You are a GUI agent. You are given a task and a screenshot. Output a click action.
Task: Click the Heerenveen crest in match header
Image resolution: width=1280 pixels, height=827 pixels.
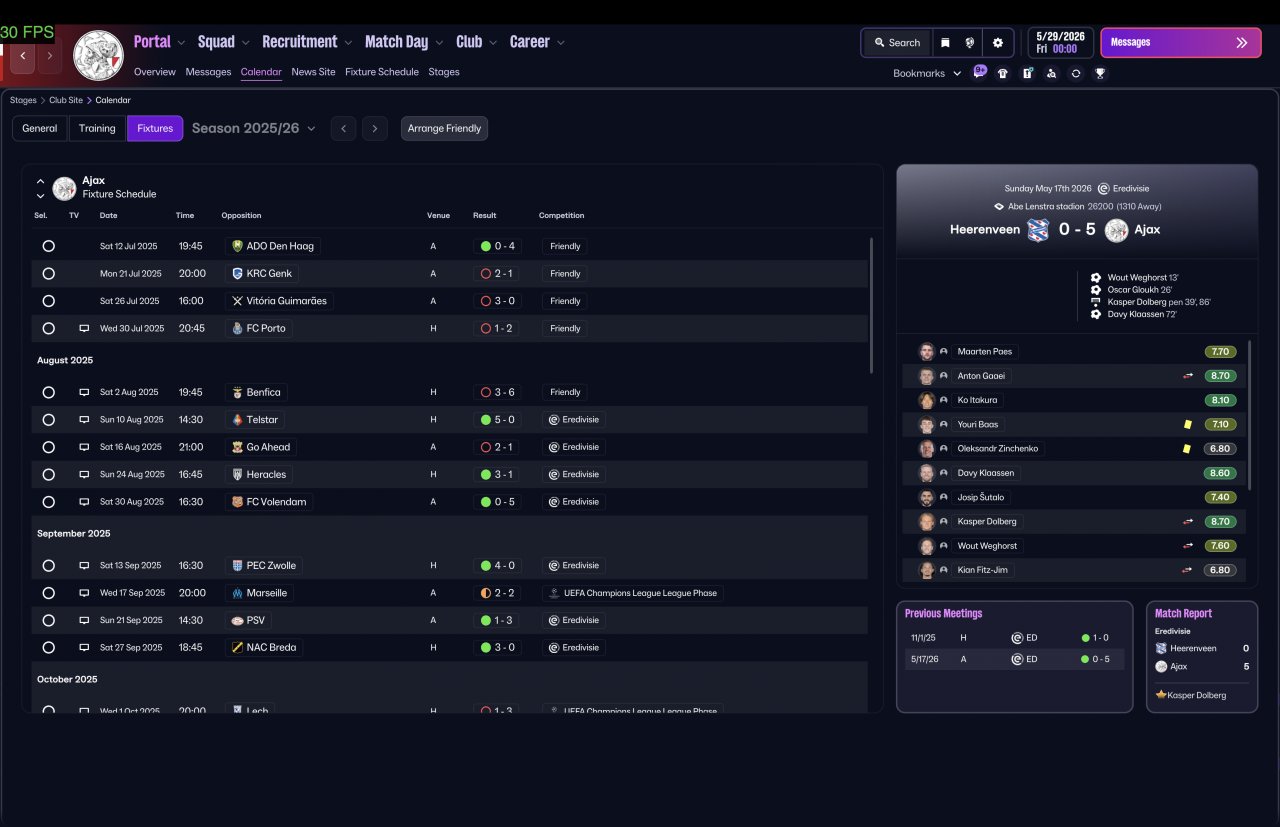[x=1038, y=229]
